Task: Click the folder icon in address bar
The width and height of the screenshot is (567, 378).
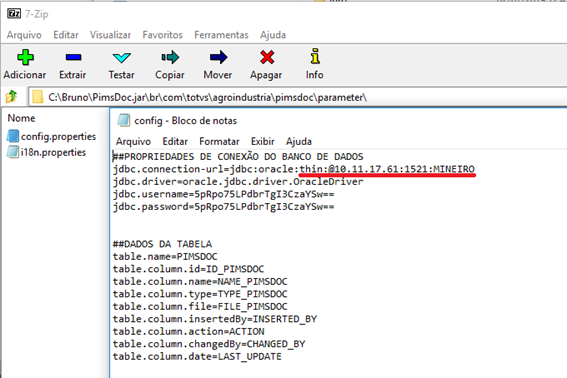Action: 37,97
